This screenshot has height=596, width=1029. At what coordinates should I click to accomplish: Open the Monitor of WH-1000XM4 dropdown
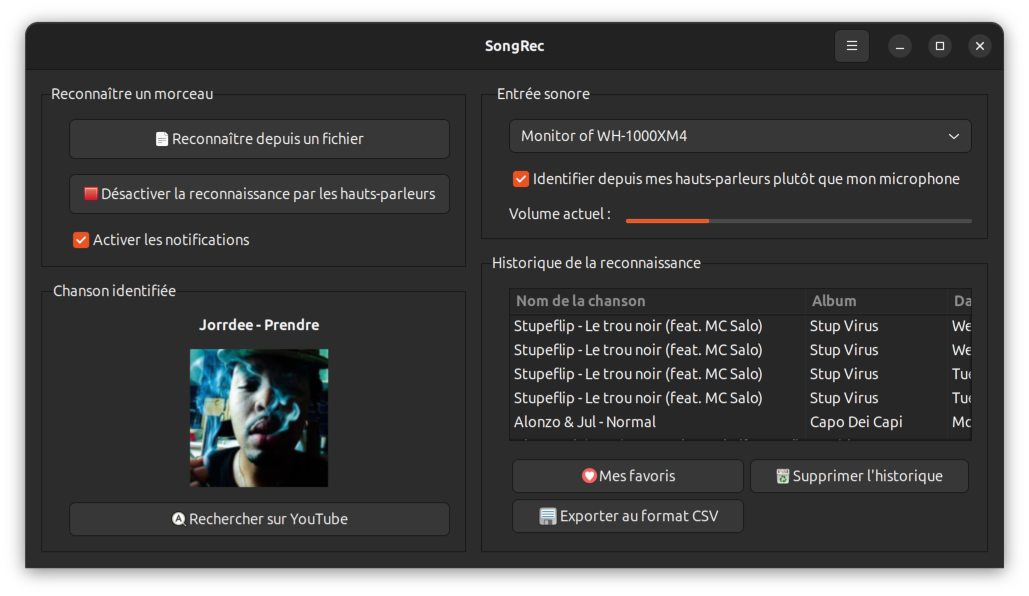click(739, 136)
